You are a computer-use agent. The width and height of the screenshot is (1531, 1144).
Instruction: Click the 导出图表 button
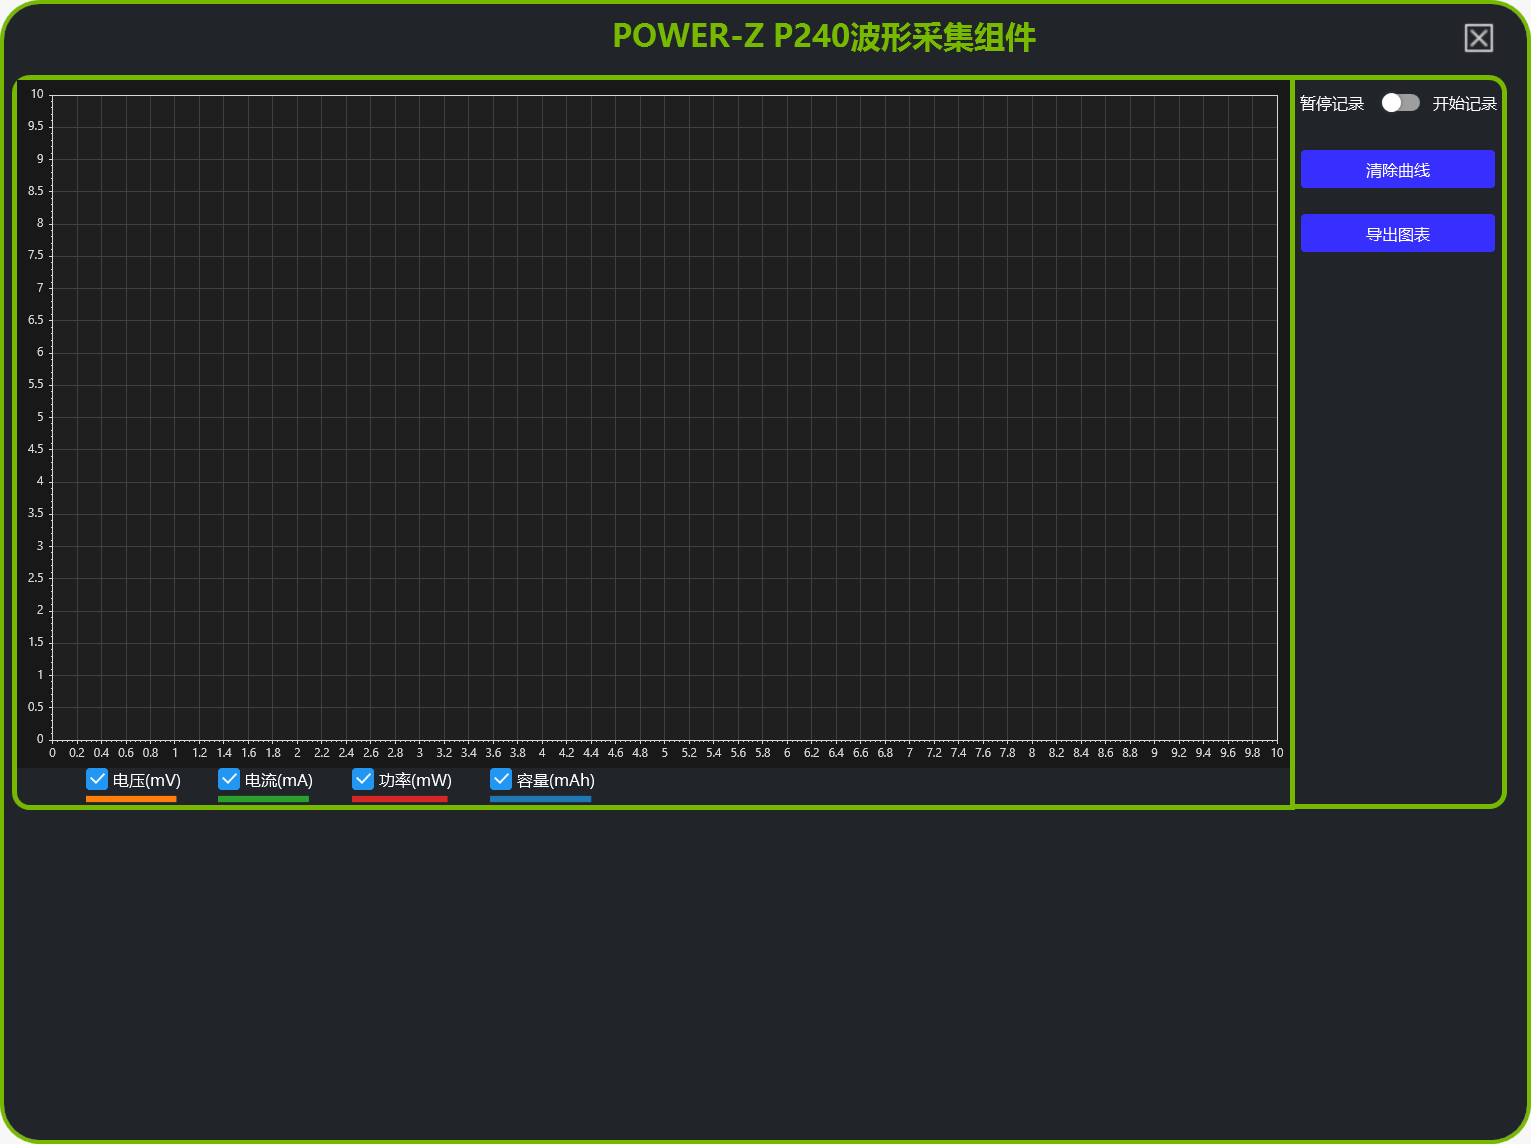[x=1397, y=233]
